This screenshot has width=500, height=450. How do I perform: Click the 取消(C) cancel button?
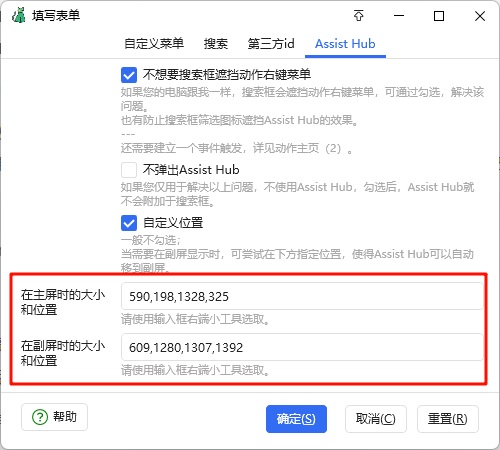click(x=376, y=419)
